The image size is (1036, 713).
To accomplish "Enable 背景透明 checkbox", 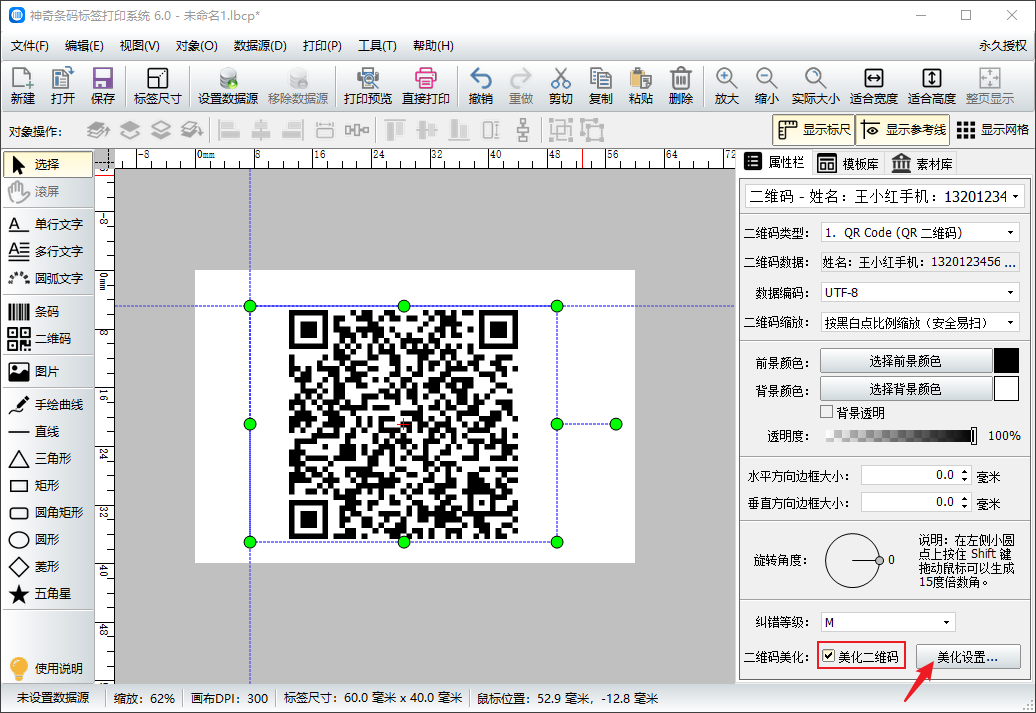I will point(826,412).
